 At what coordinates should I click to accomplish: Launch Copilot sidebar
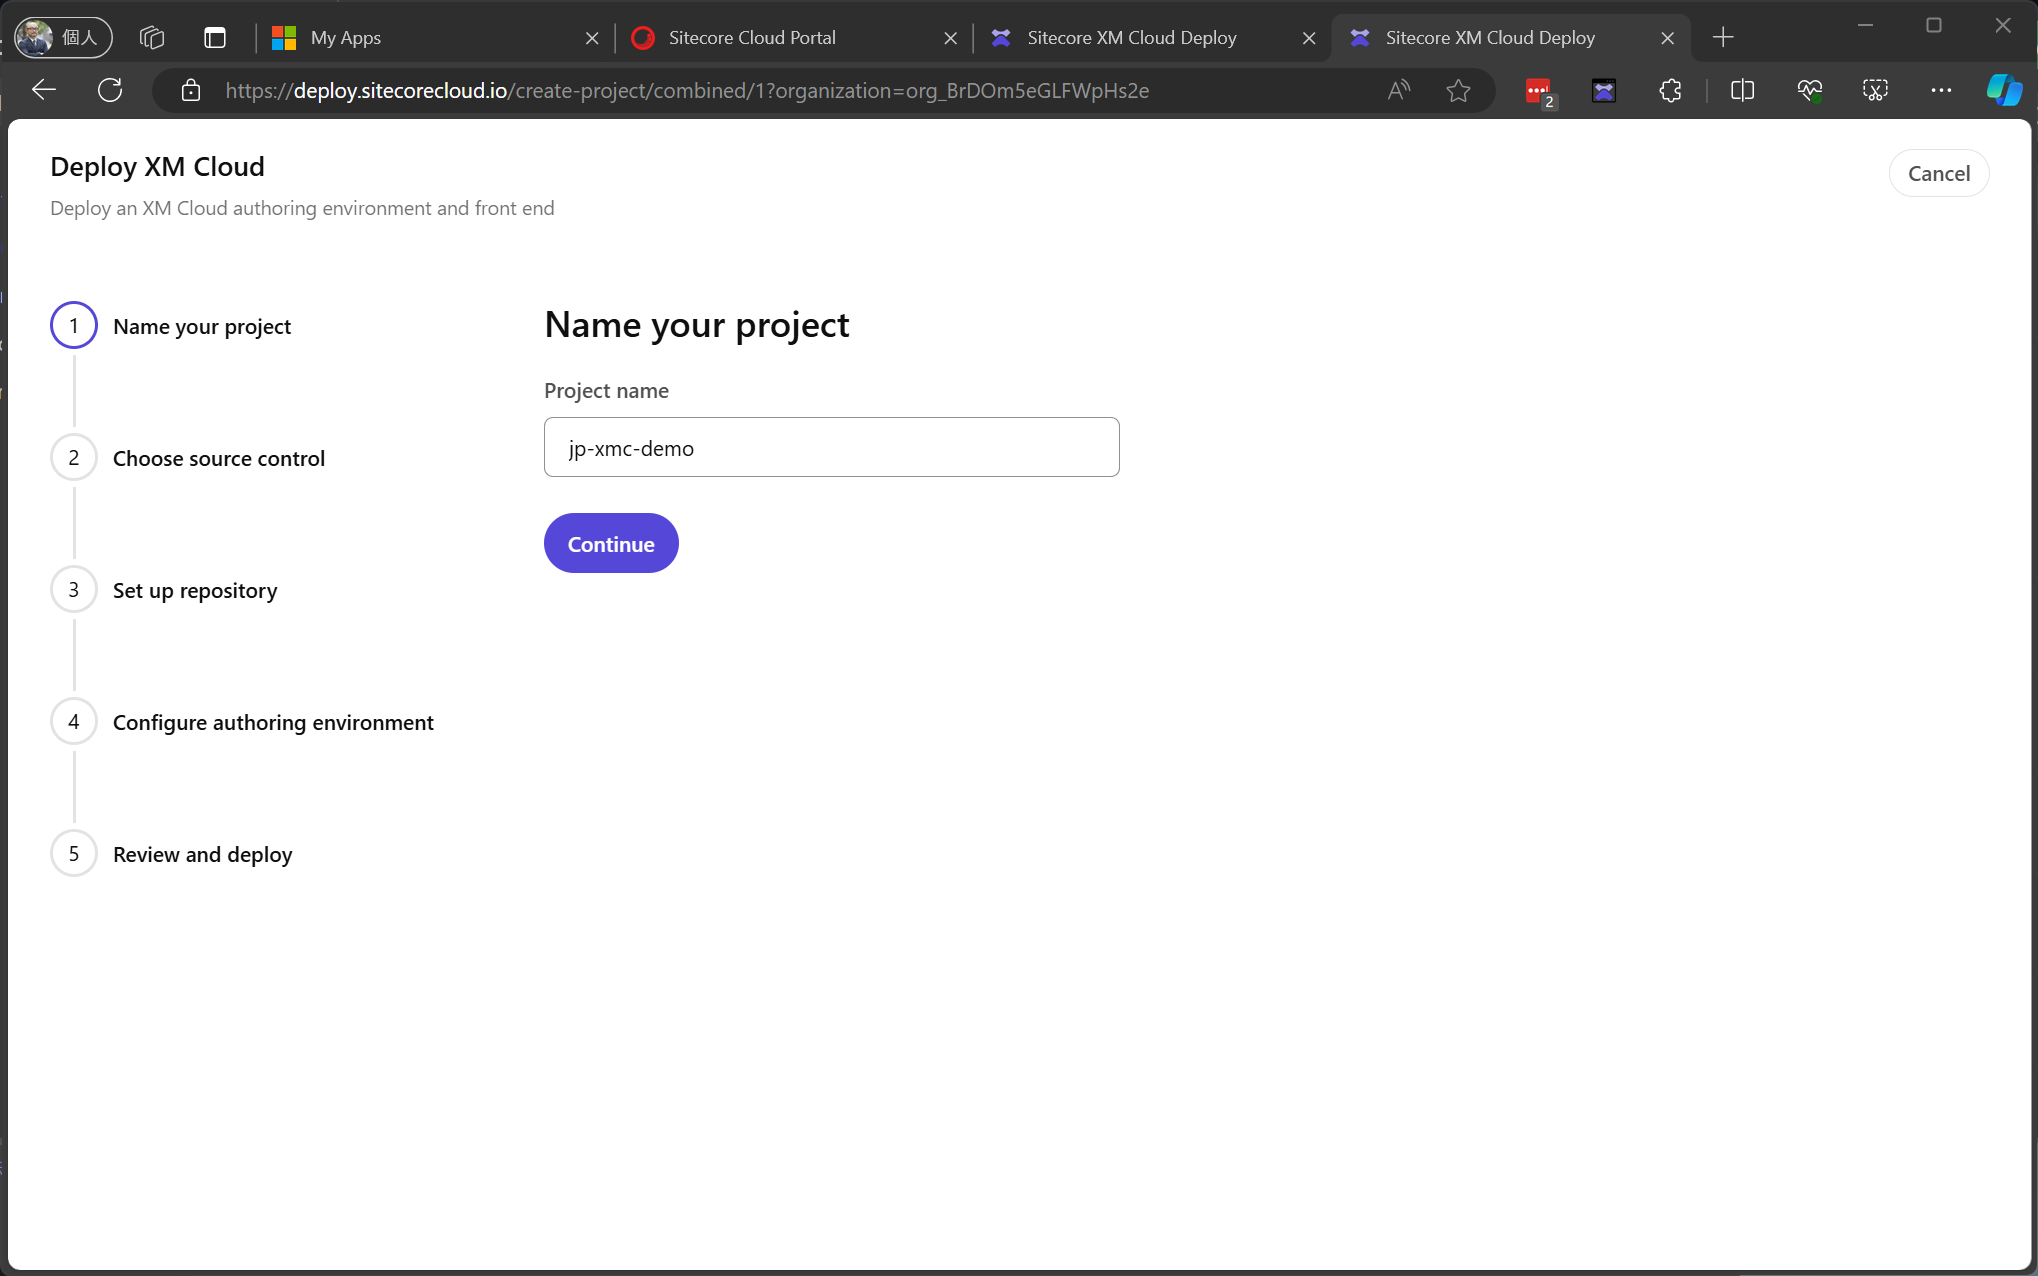(x=2004, y=90)
